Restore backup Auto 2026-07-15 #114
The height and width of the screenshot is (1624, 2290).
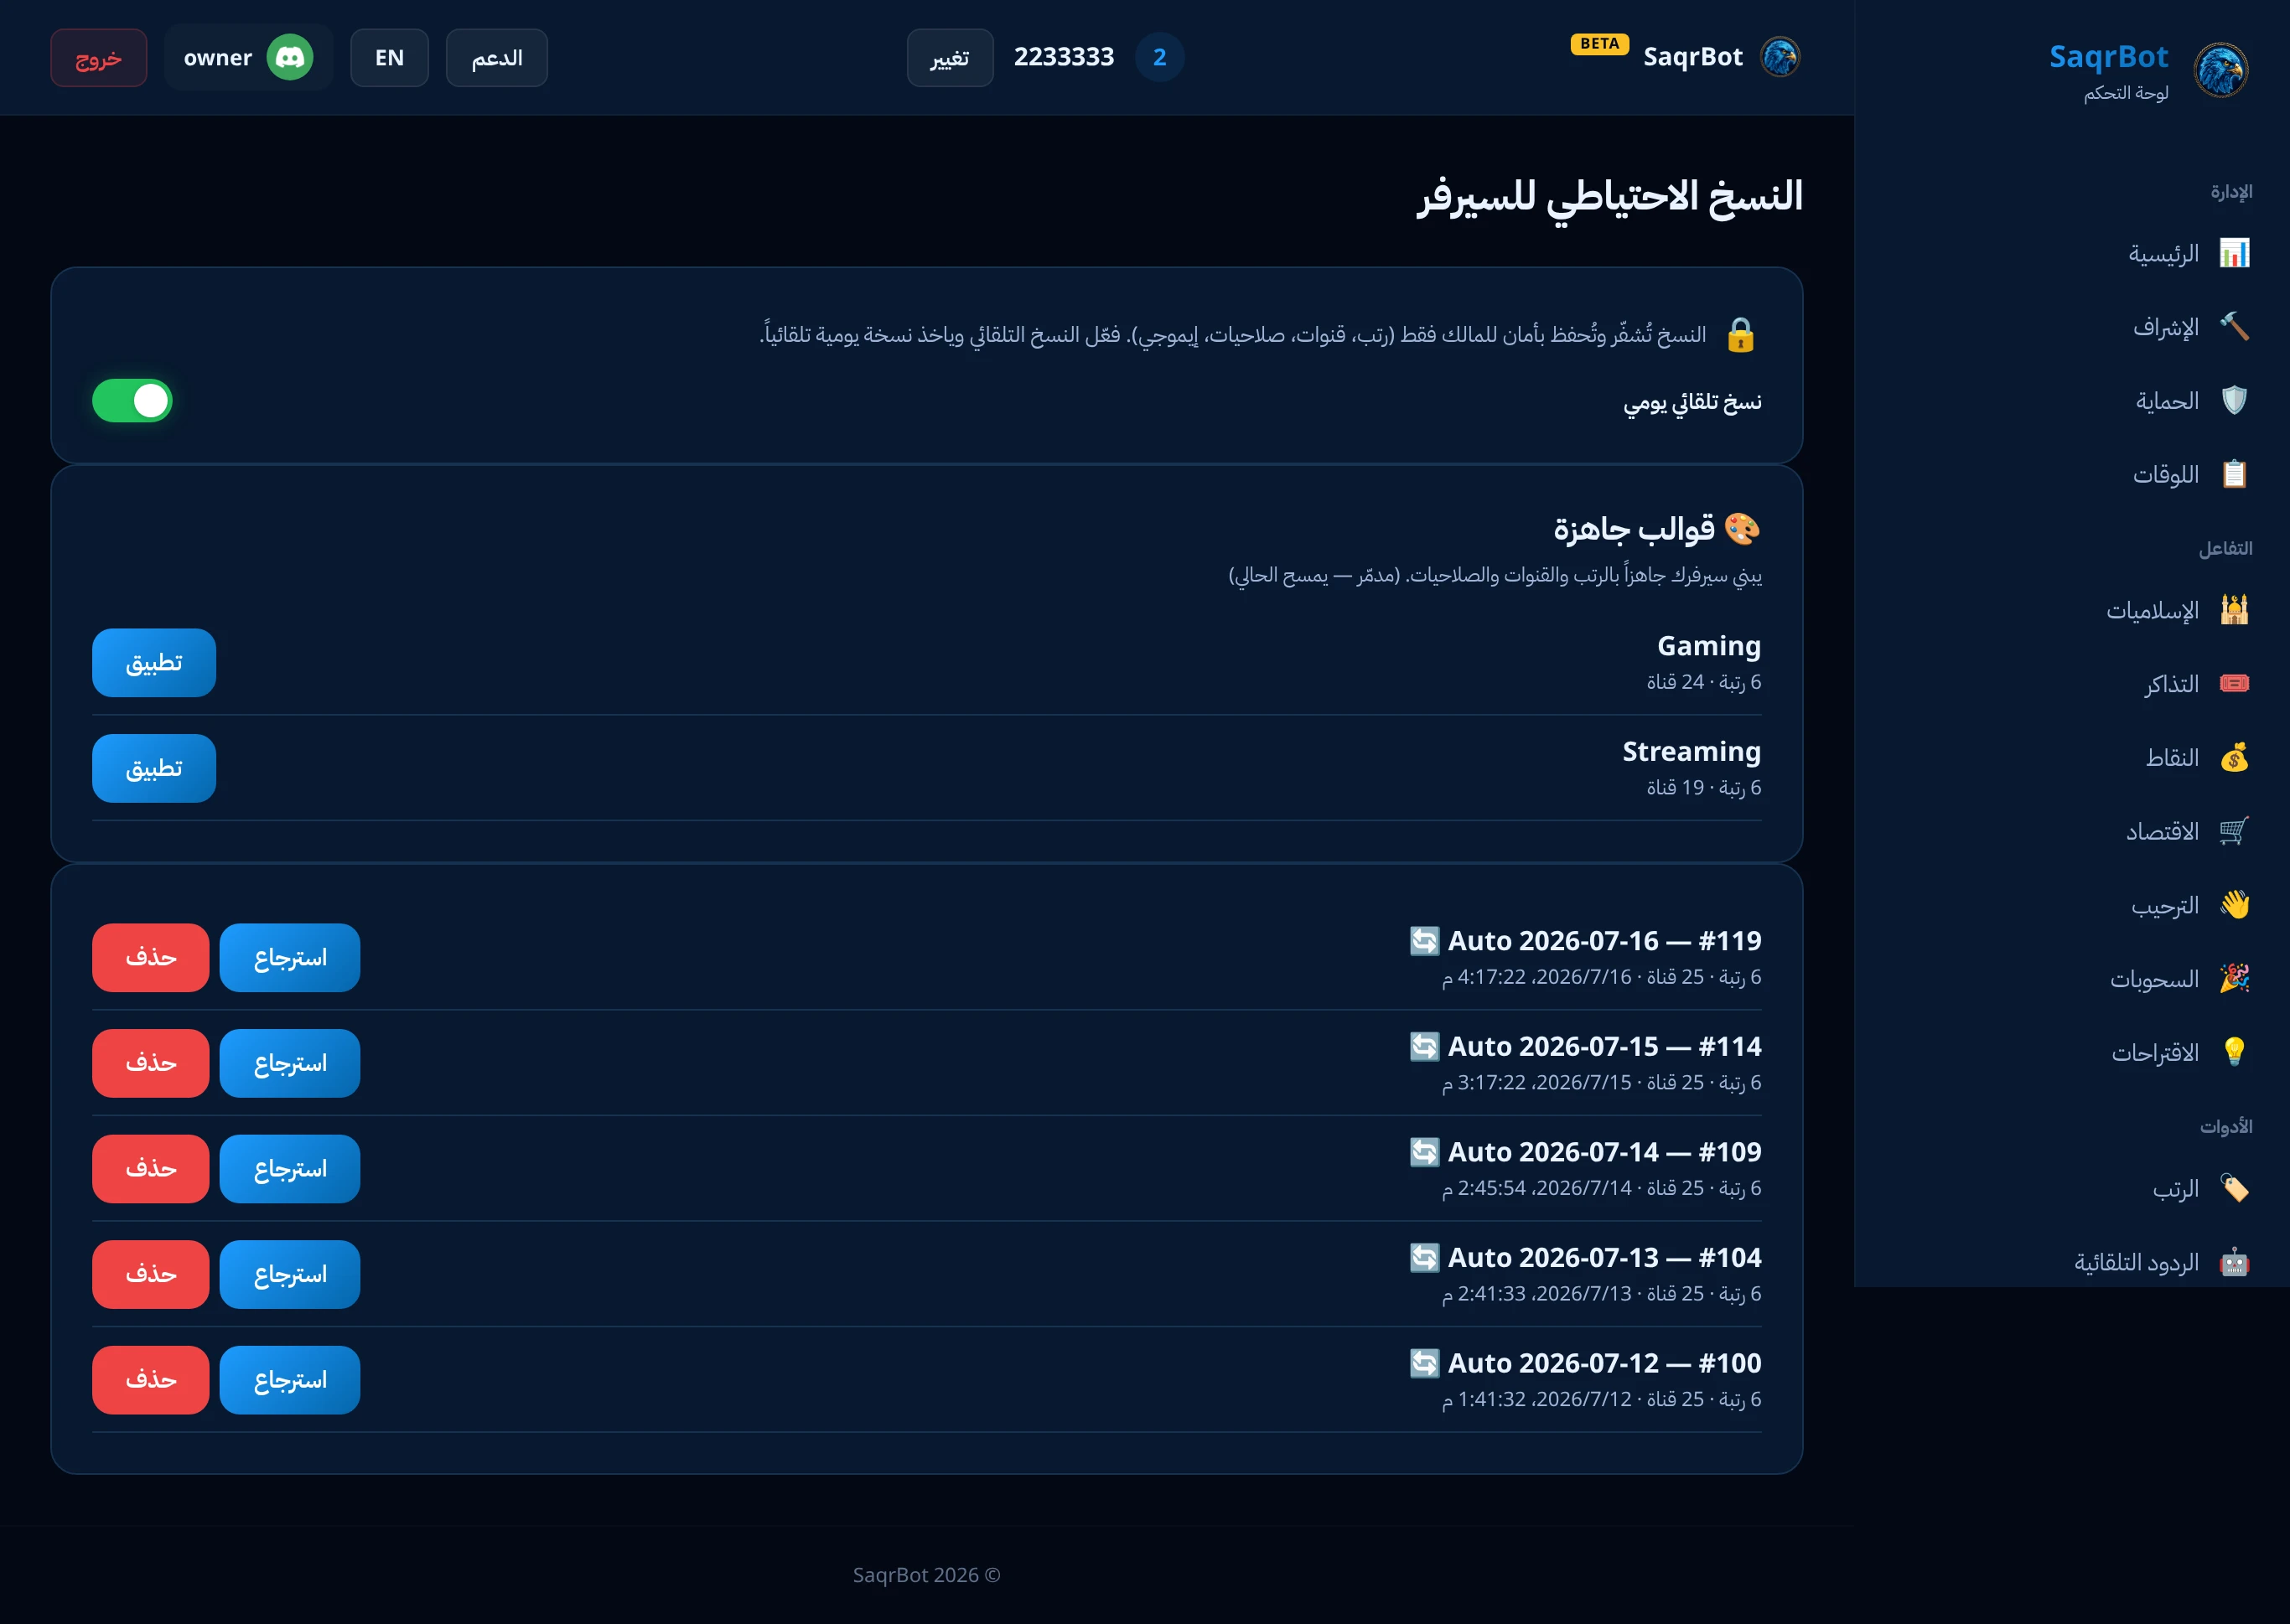tap(290, 1063)
